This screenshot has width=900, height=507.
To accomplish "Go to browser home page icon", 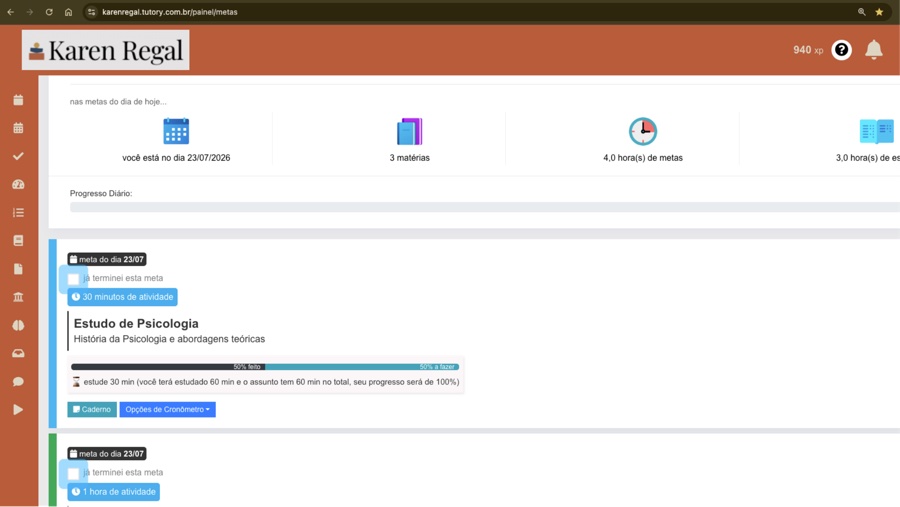I will coord(68,11).
